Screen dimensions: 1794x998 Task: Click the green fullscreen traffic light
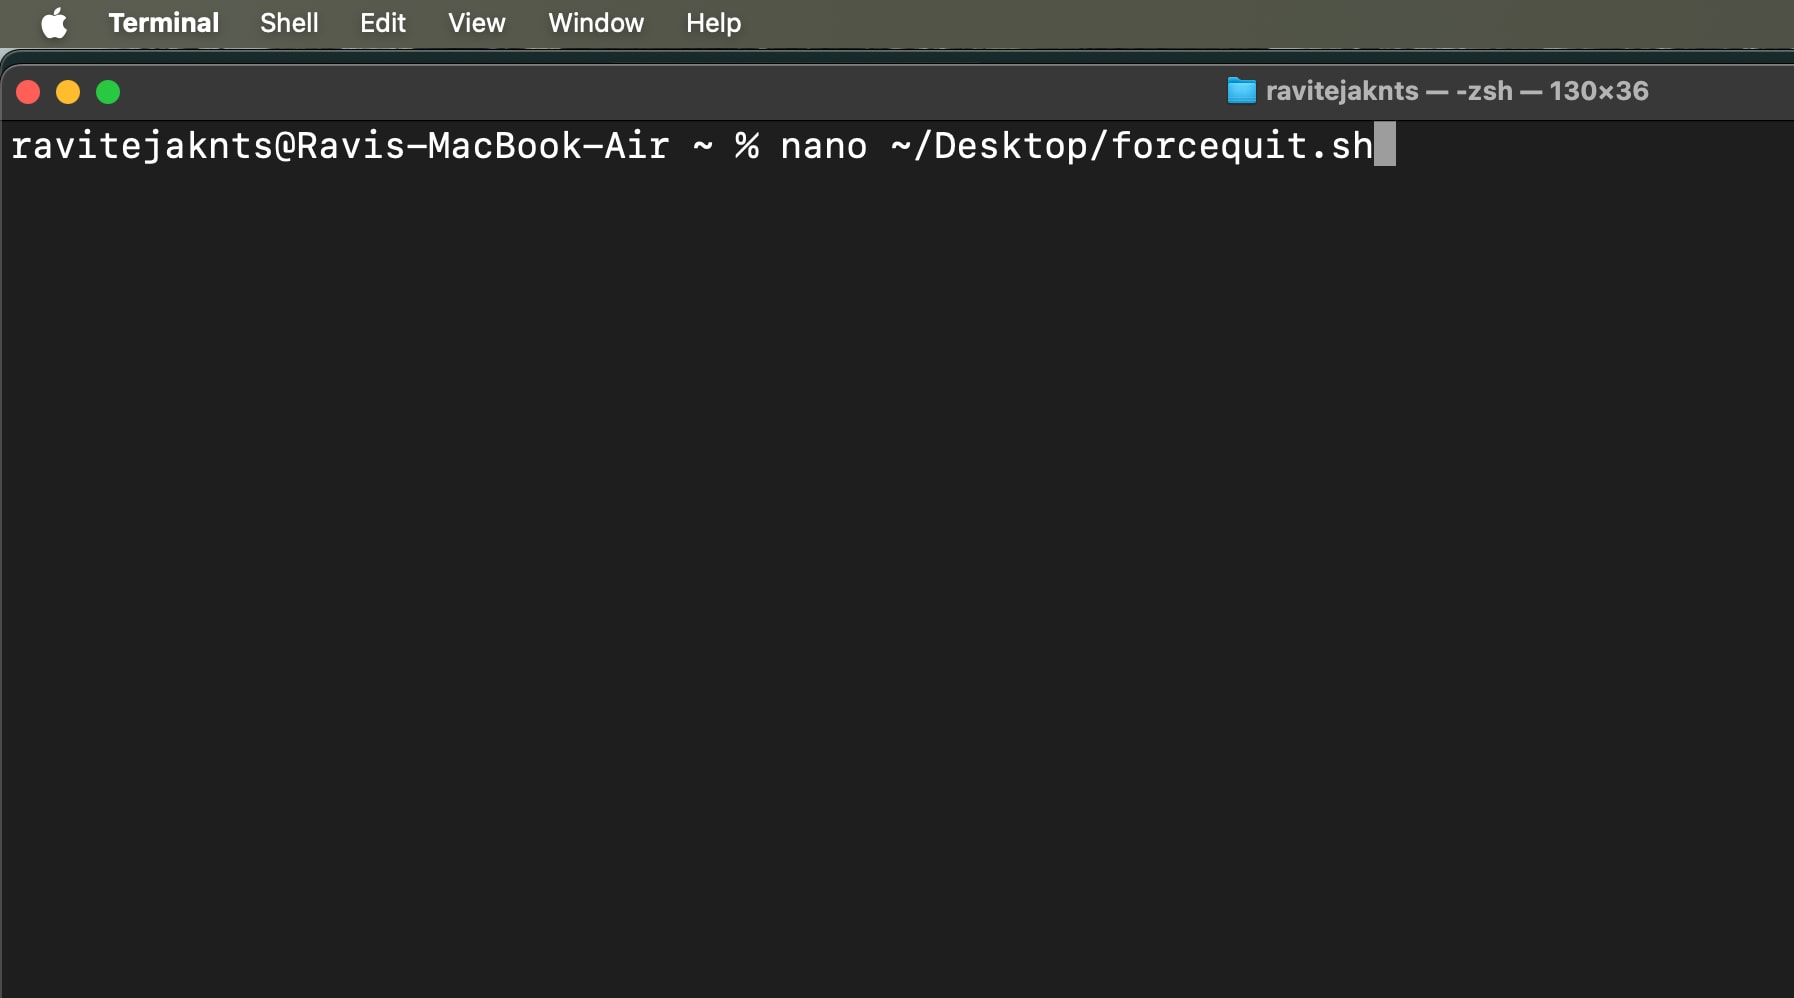click(108, 91)
